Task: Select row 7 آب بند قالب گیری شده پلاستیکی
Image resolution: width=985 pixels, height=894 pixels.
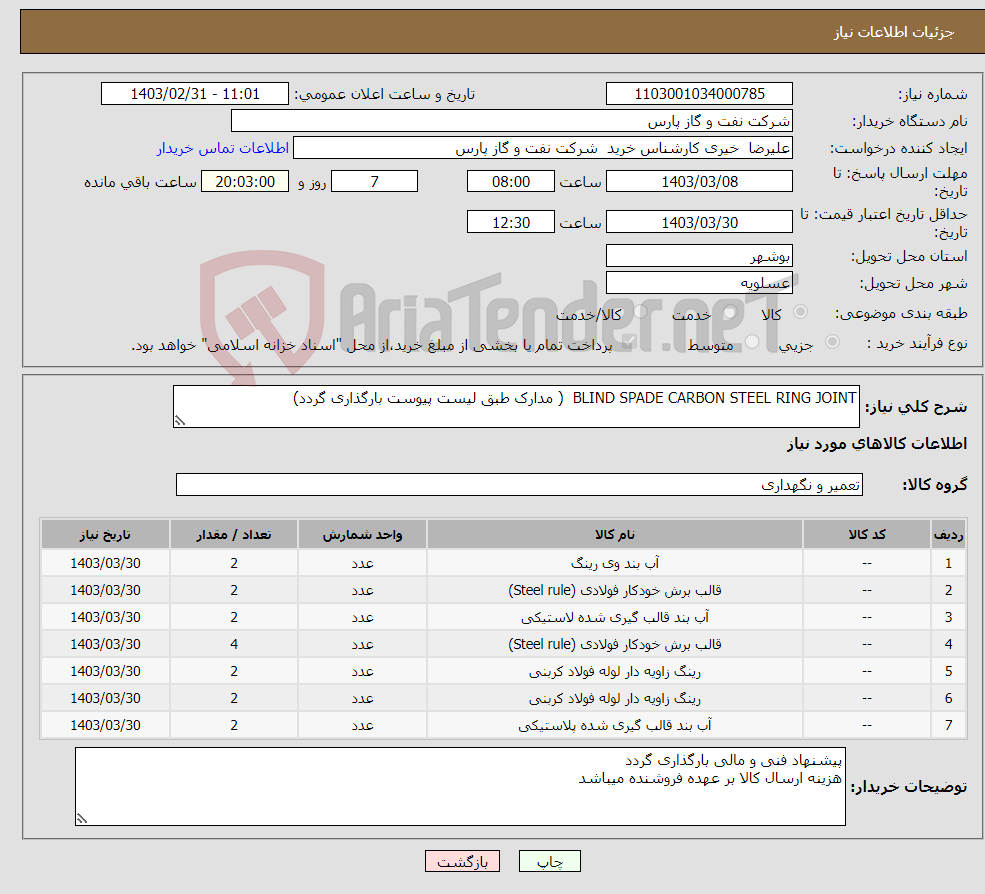Action: click(615, 726)
